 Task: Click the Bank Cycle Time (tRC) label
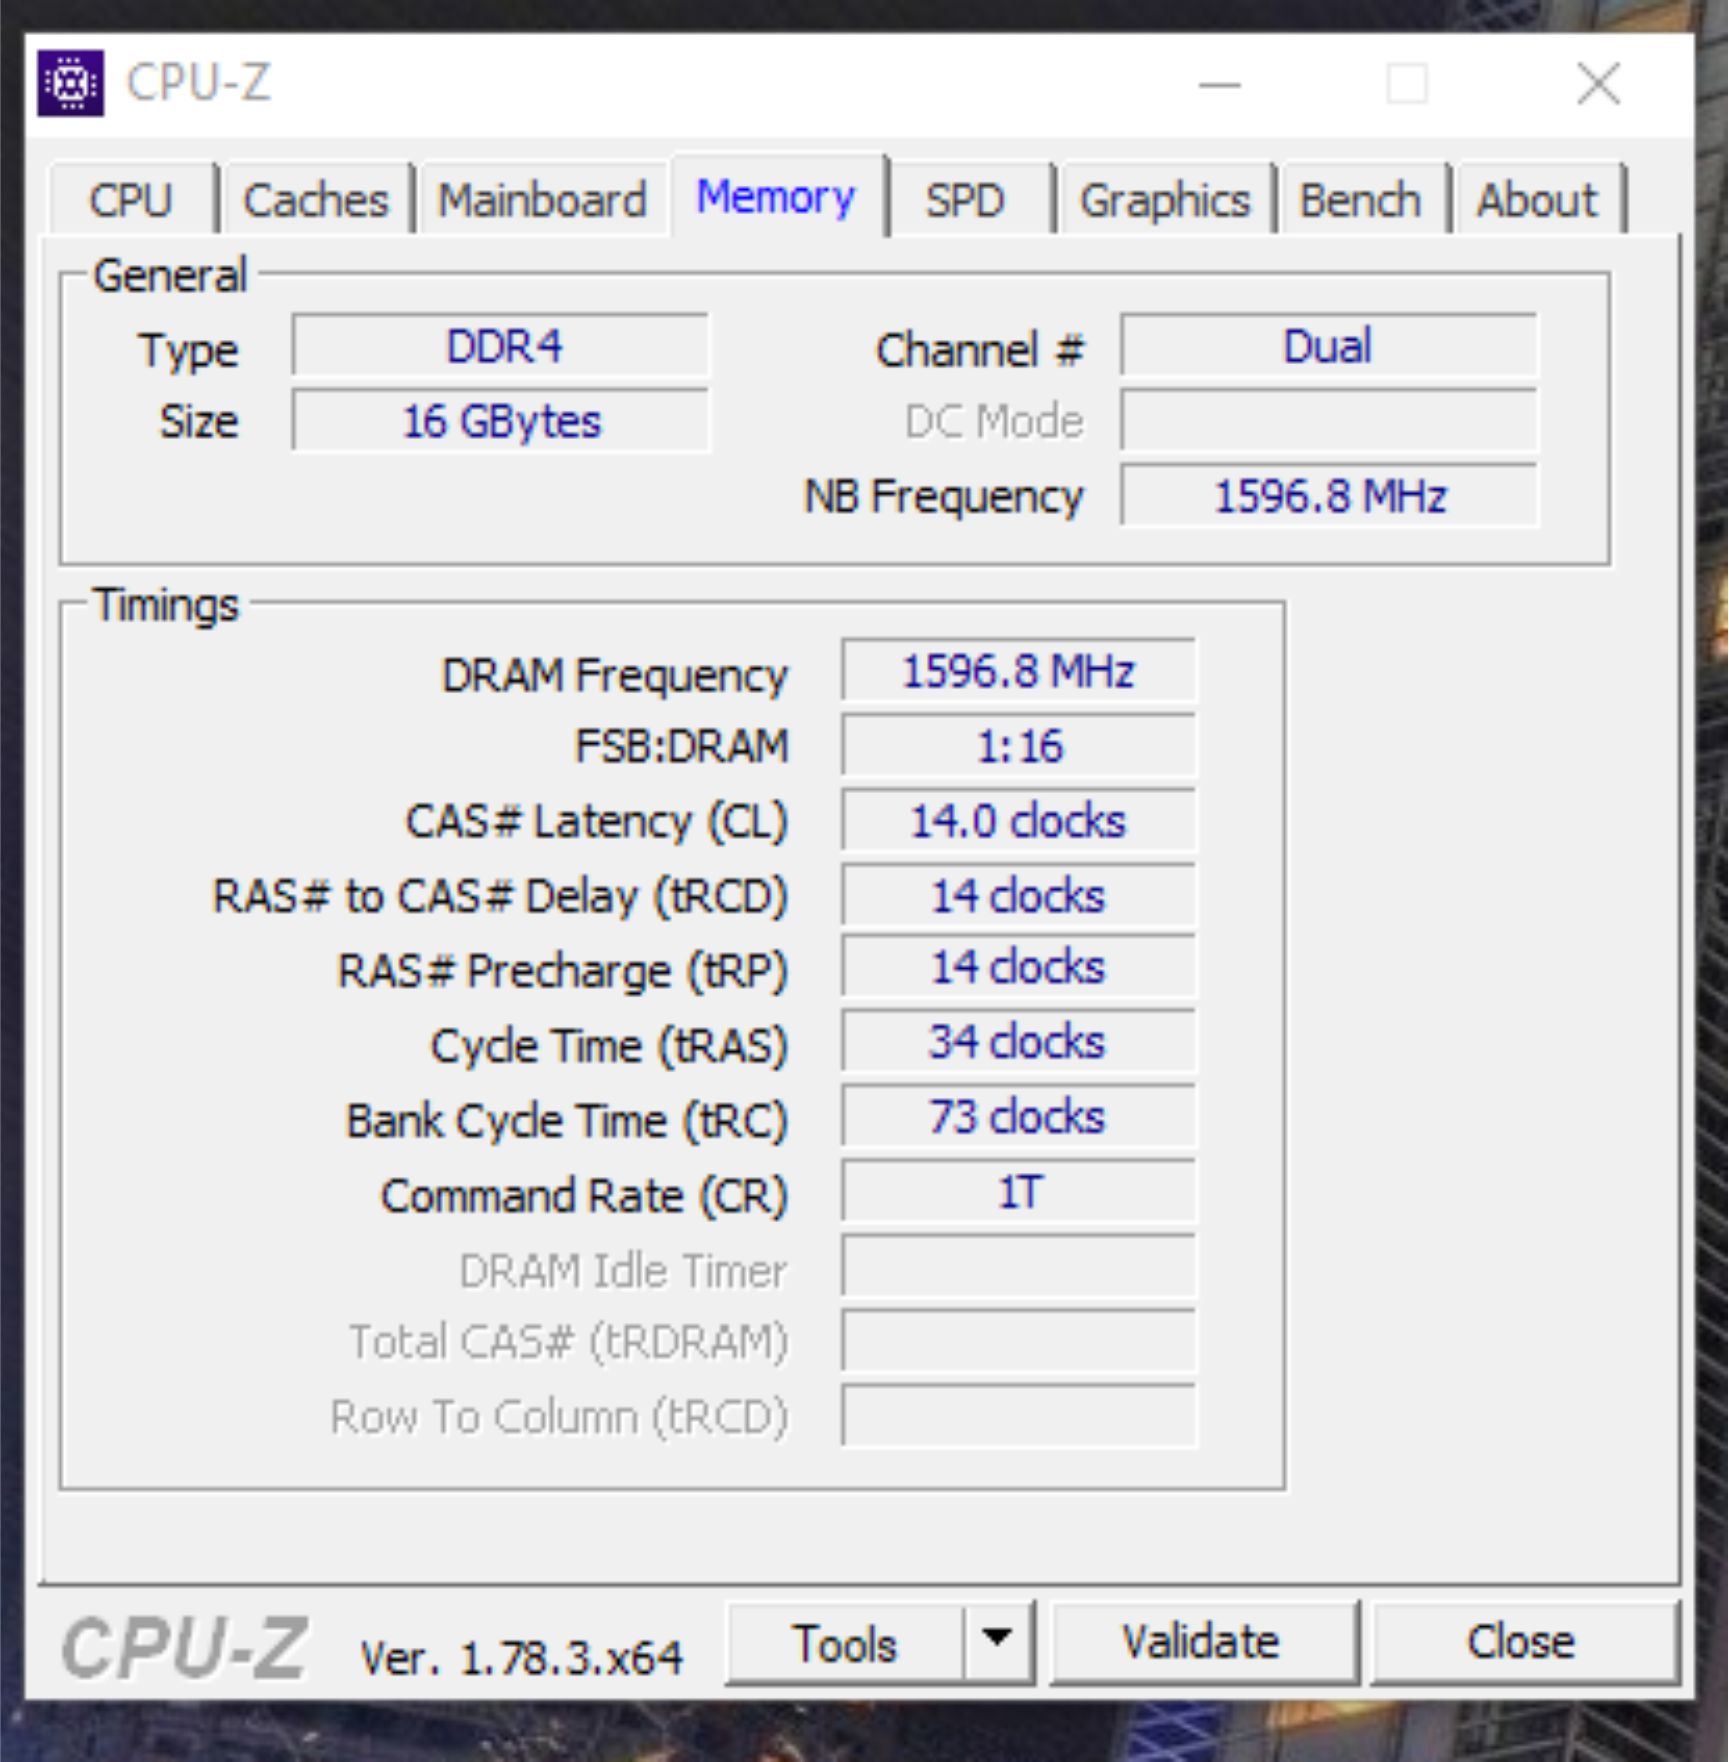point(566,1121)
